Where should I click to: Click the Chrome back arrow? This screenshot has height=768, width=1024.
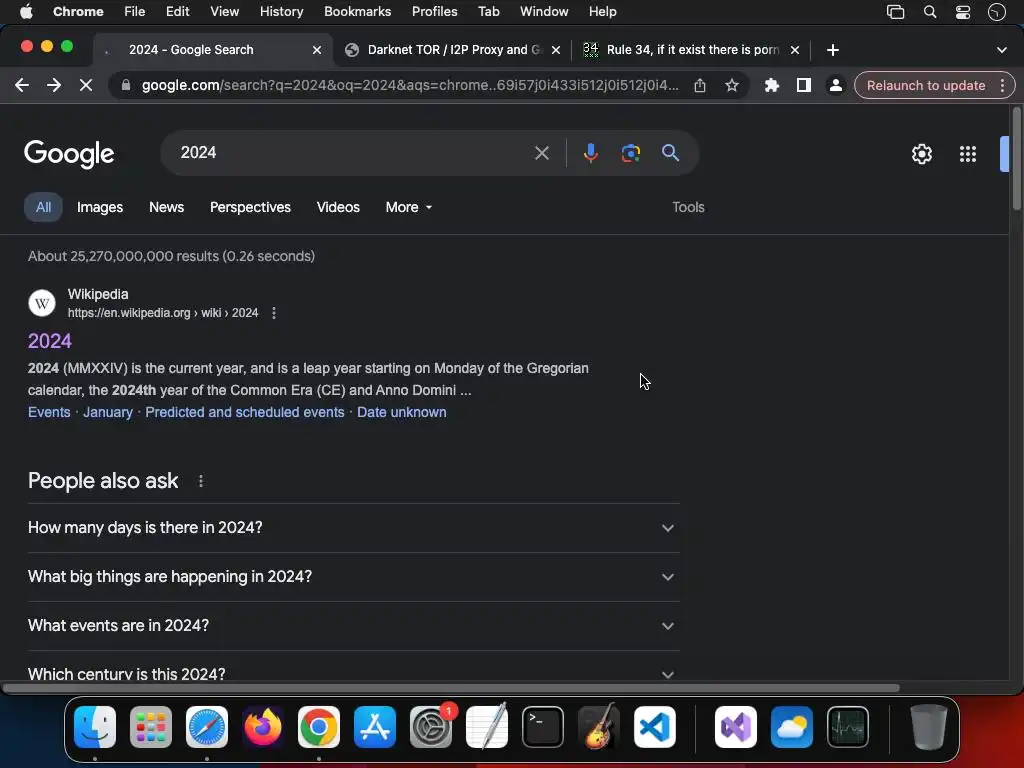point(22,86)
